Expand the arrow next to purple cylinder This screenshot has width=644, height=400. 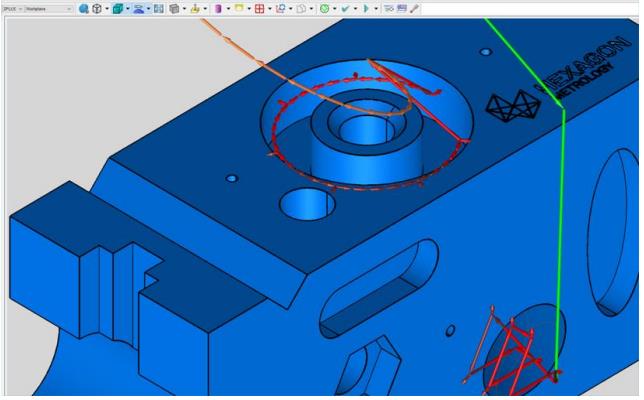(227, 7)
